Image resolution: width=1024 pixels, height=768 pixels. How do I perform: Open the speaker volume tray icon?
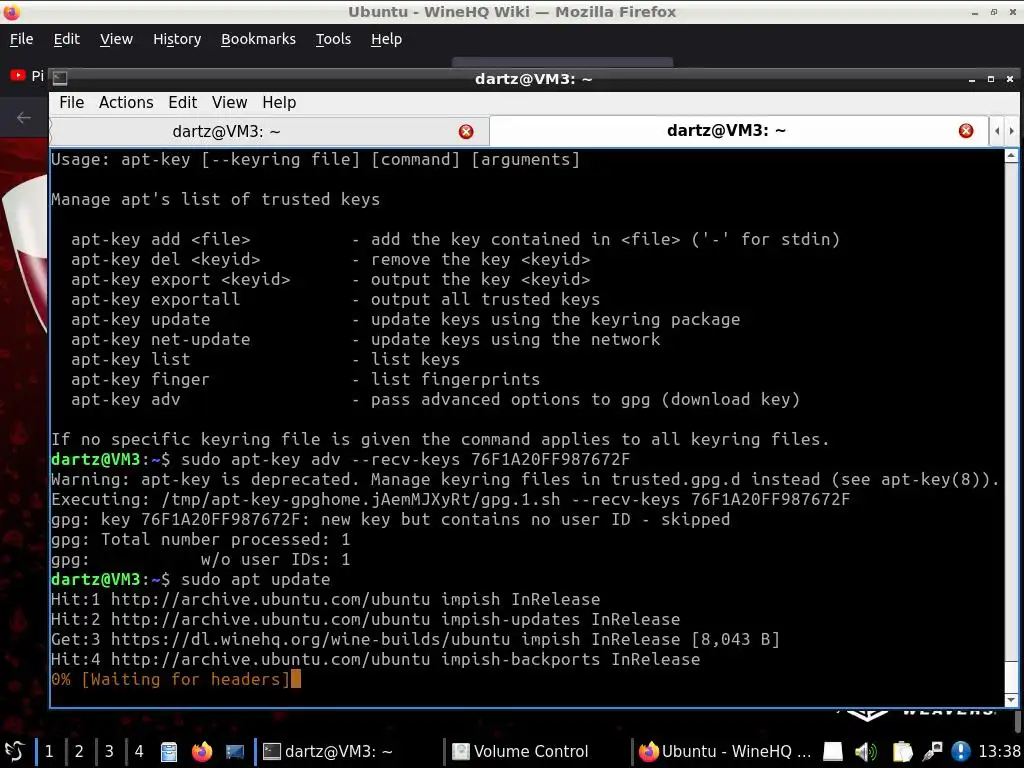coord(866,752)
